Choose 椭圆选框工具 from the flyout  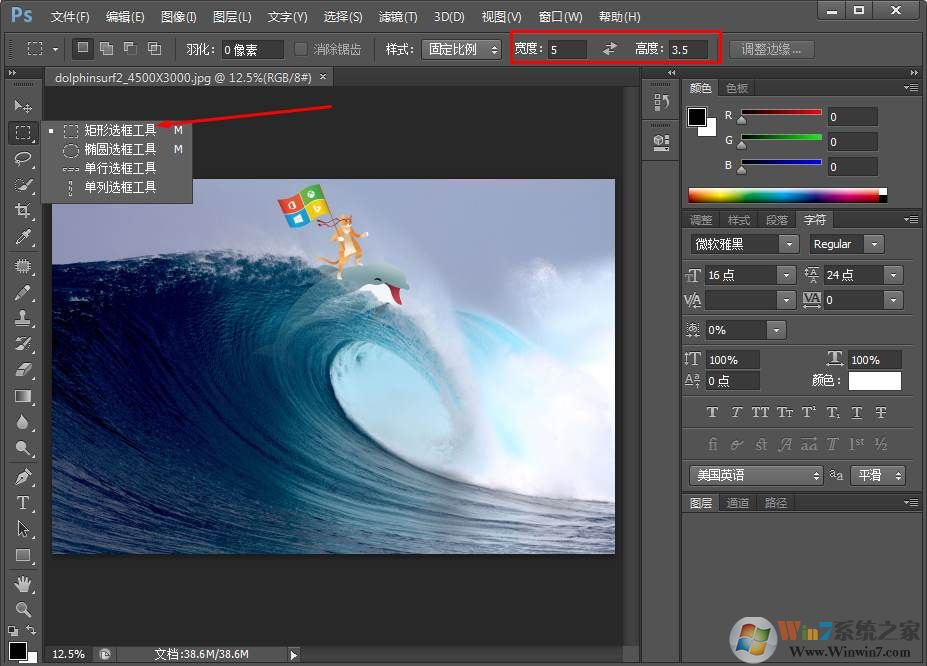point(120,149)
